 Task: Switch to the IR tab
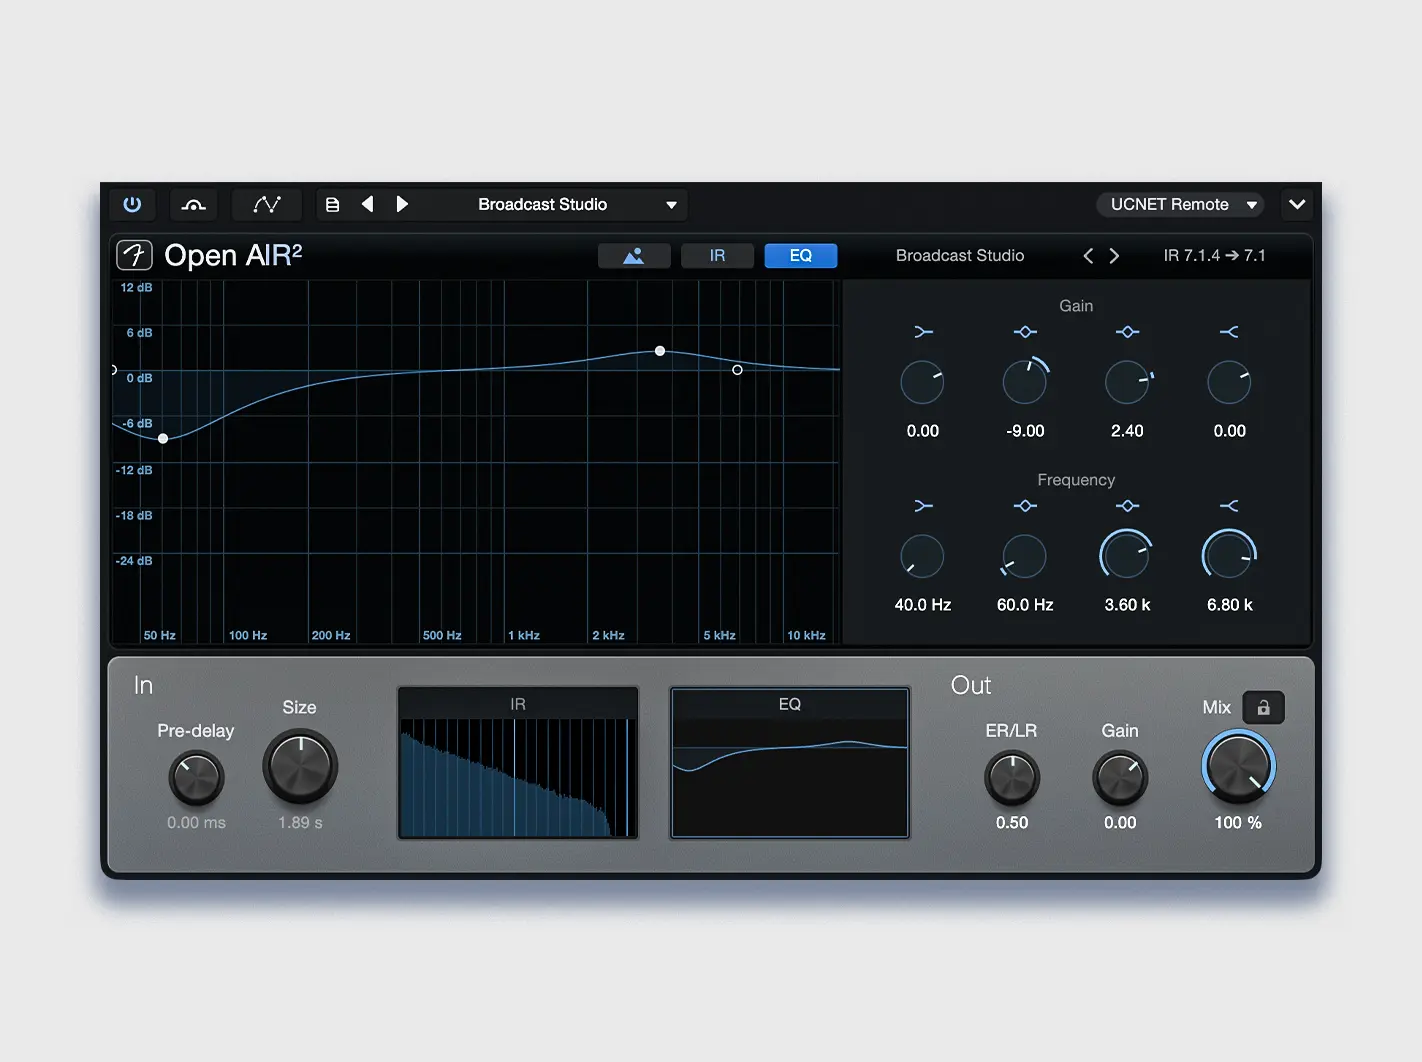[x=717, y=256]
